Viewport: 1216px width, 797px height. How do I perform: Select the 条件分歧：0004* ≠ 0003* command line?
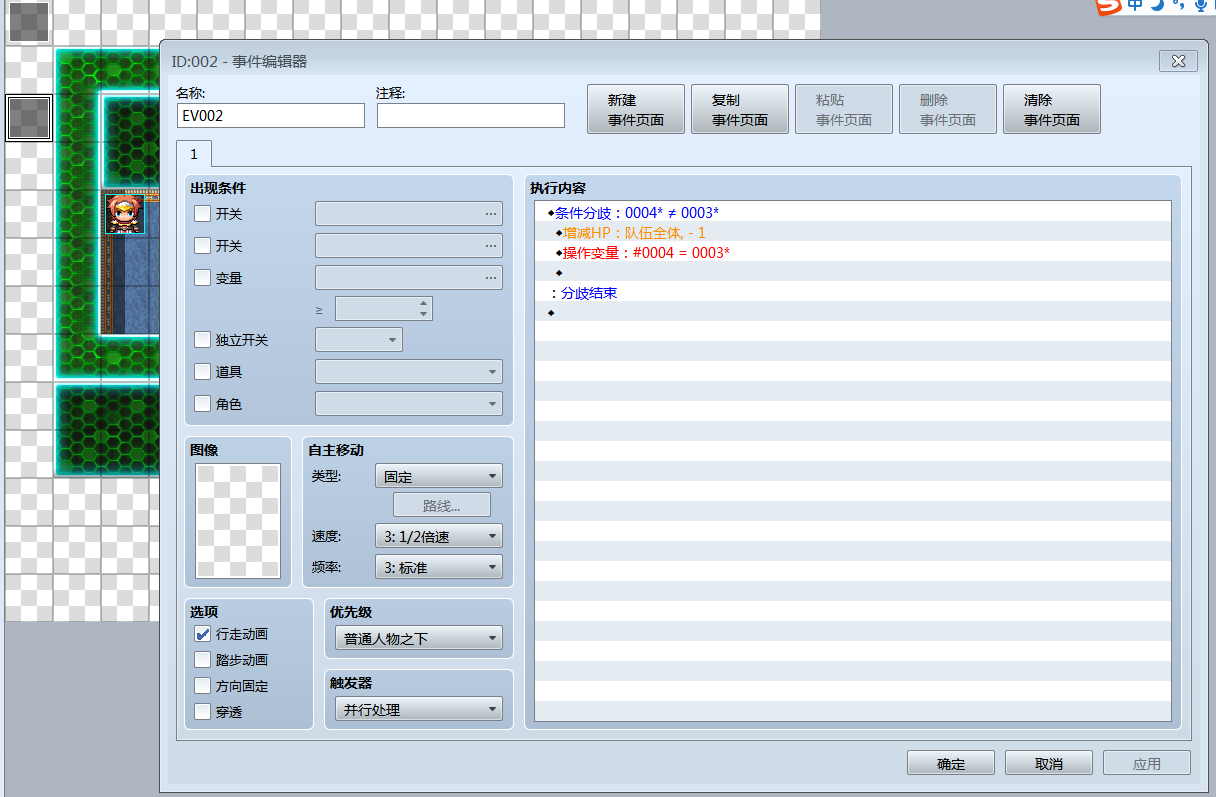click(853, 212)
